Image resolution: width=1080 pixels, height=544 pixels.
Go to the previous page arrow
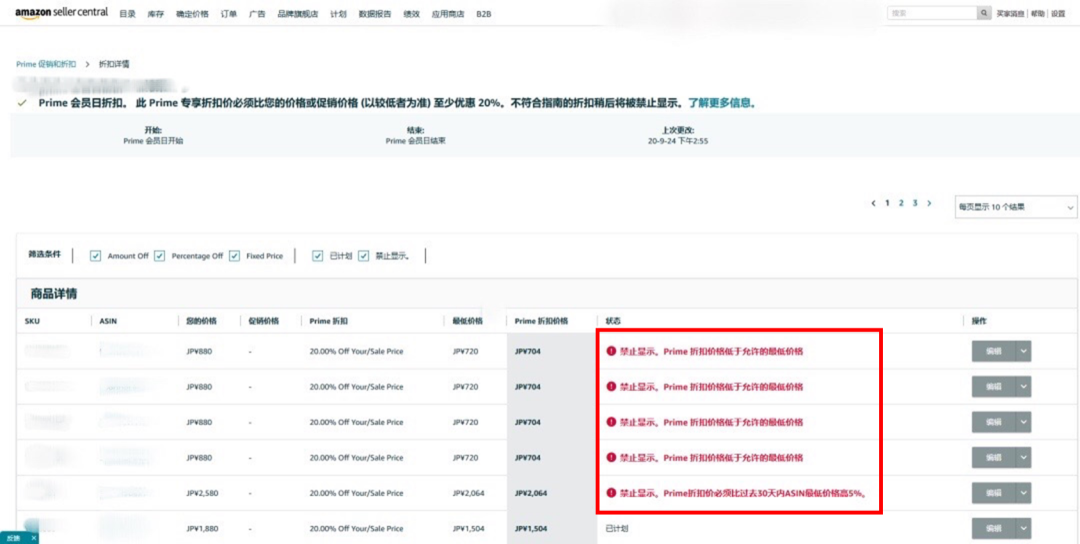[873, 203]
